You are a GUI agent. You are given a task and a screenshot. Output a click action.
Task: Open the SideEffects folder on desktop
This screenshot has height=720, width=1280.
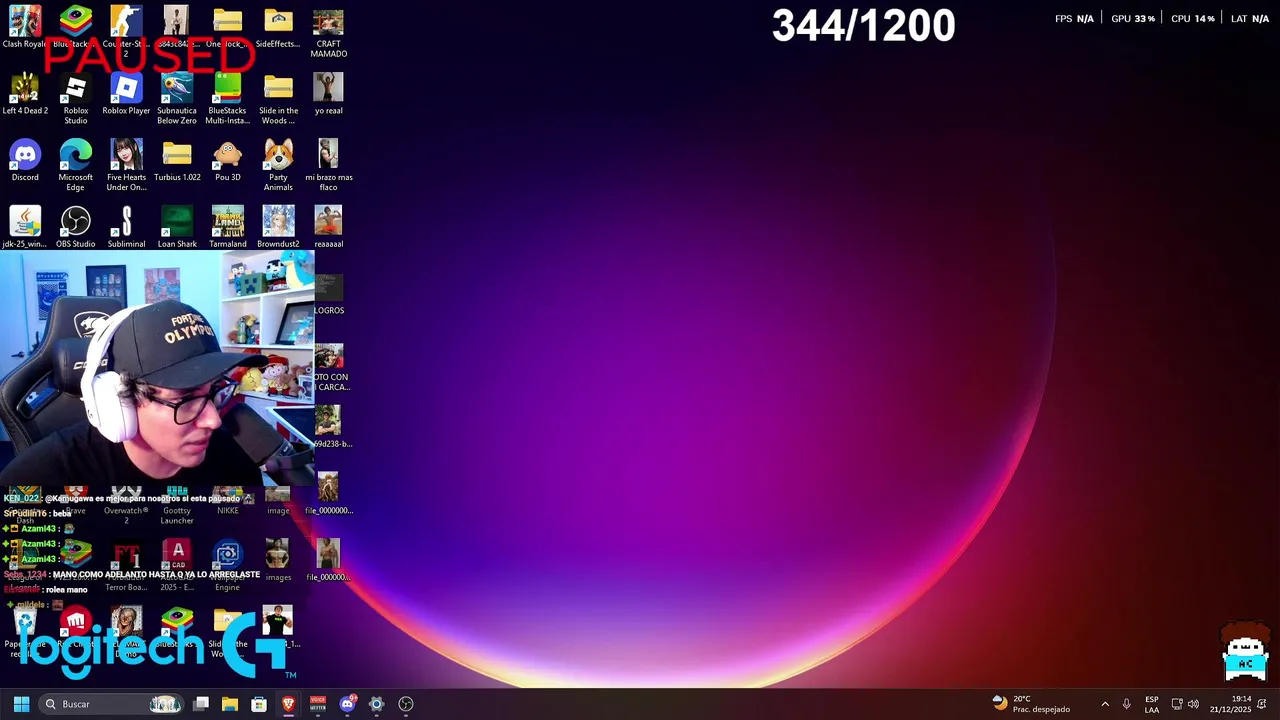pos(278,28)
